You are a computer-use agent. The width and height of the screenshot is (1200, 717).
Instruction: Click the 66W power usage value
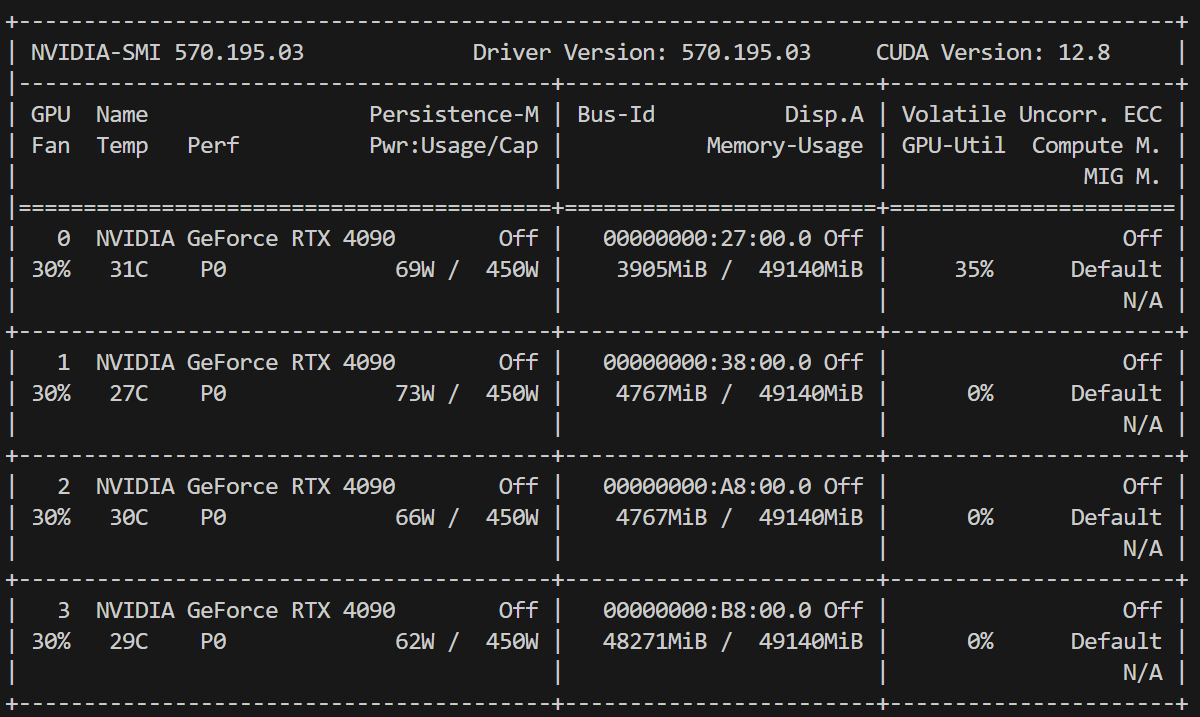point(415,518)
